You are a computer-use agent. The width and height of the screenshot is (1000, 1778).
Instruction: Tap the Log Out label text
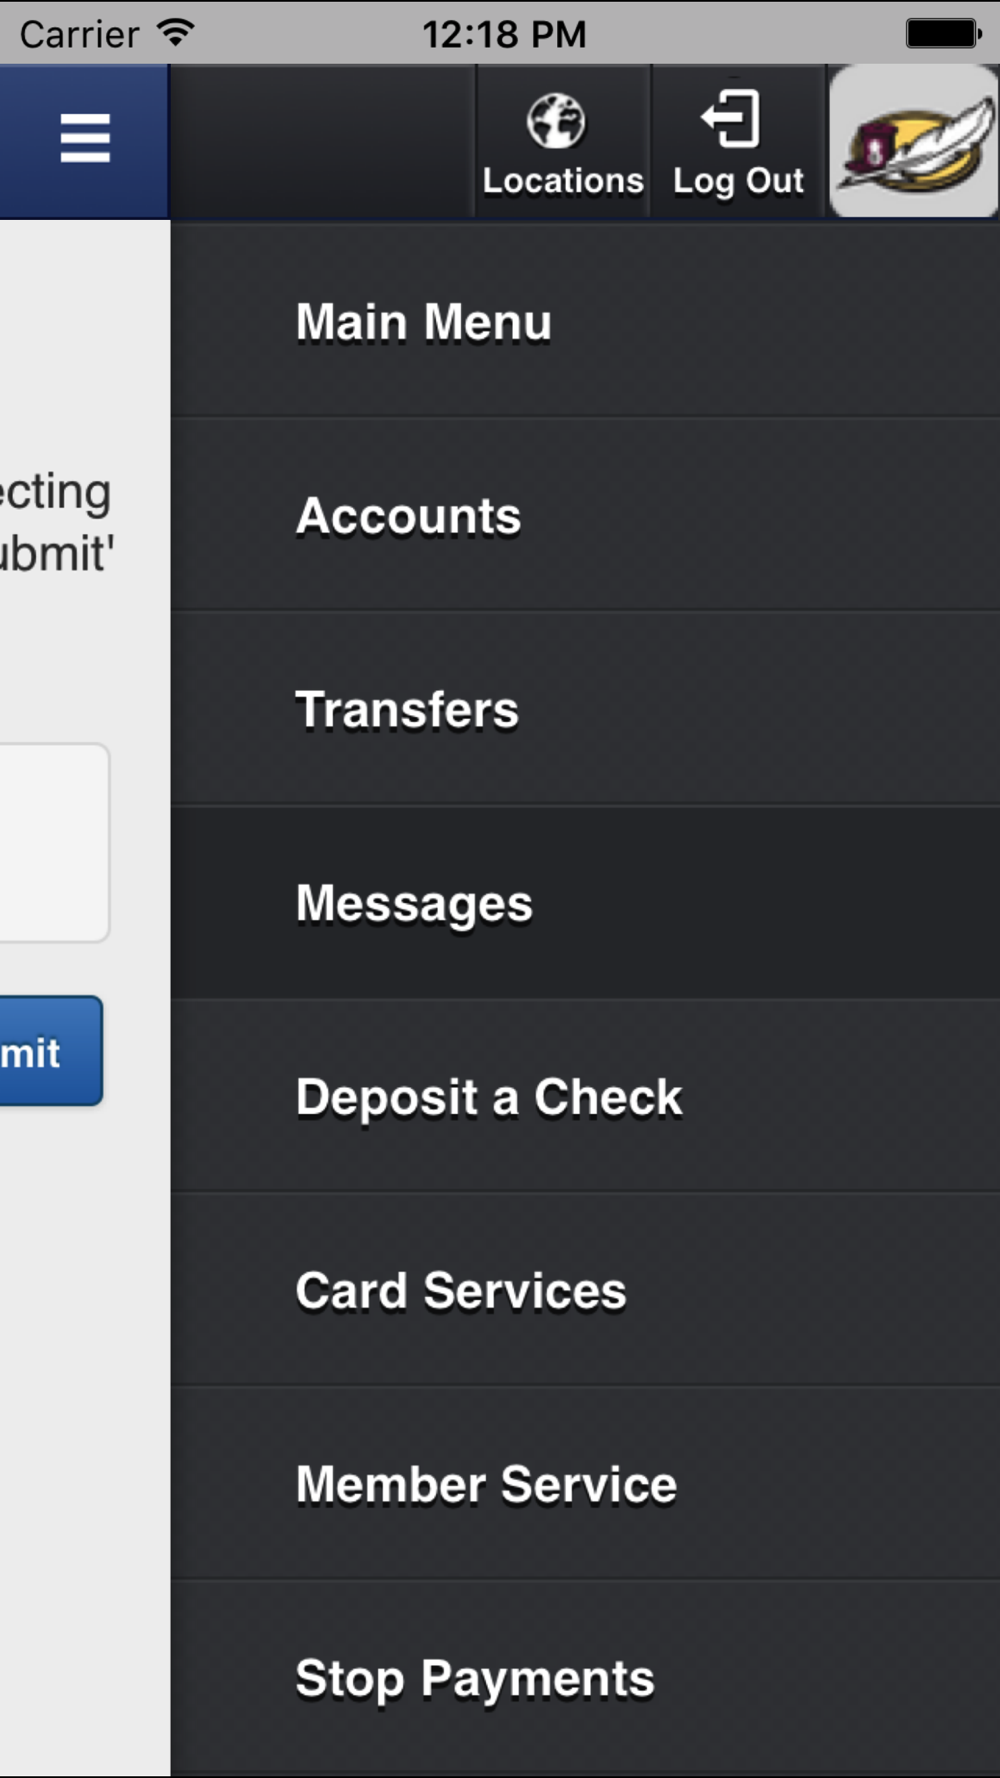(738, 181)
